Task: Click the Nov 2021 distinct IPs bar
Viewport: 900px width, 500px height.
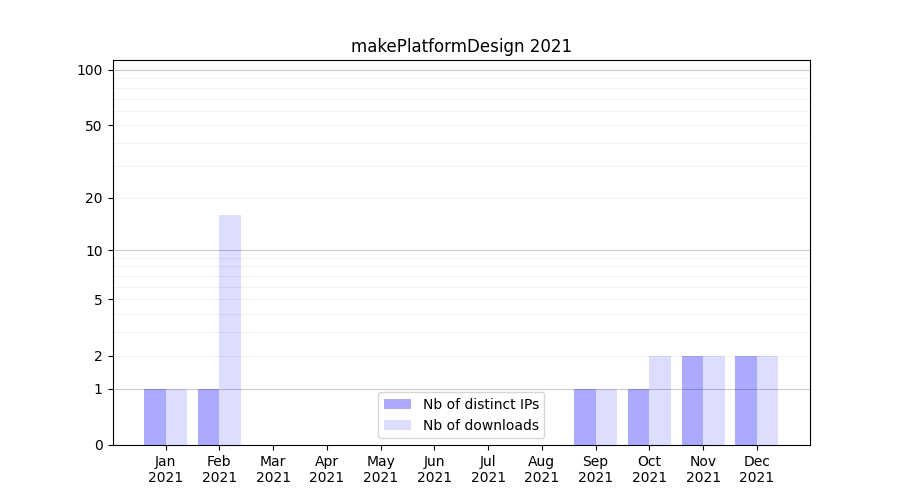Action: [x=692, y=400]
